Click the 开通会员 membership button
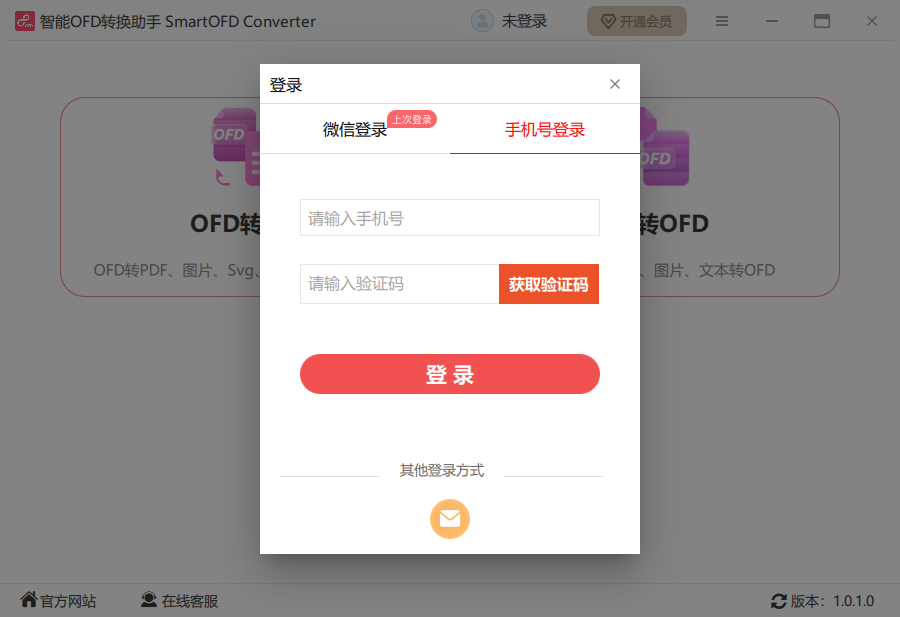 [637, 21]
